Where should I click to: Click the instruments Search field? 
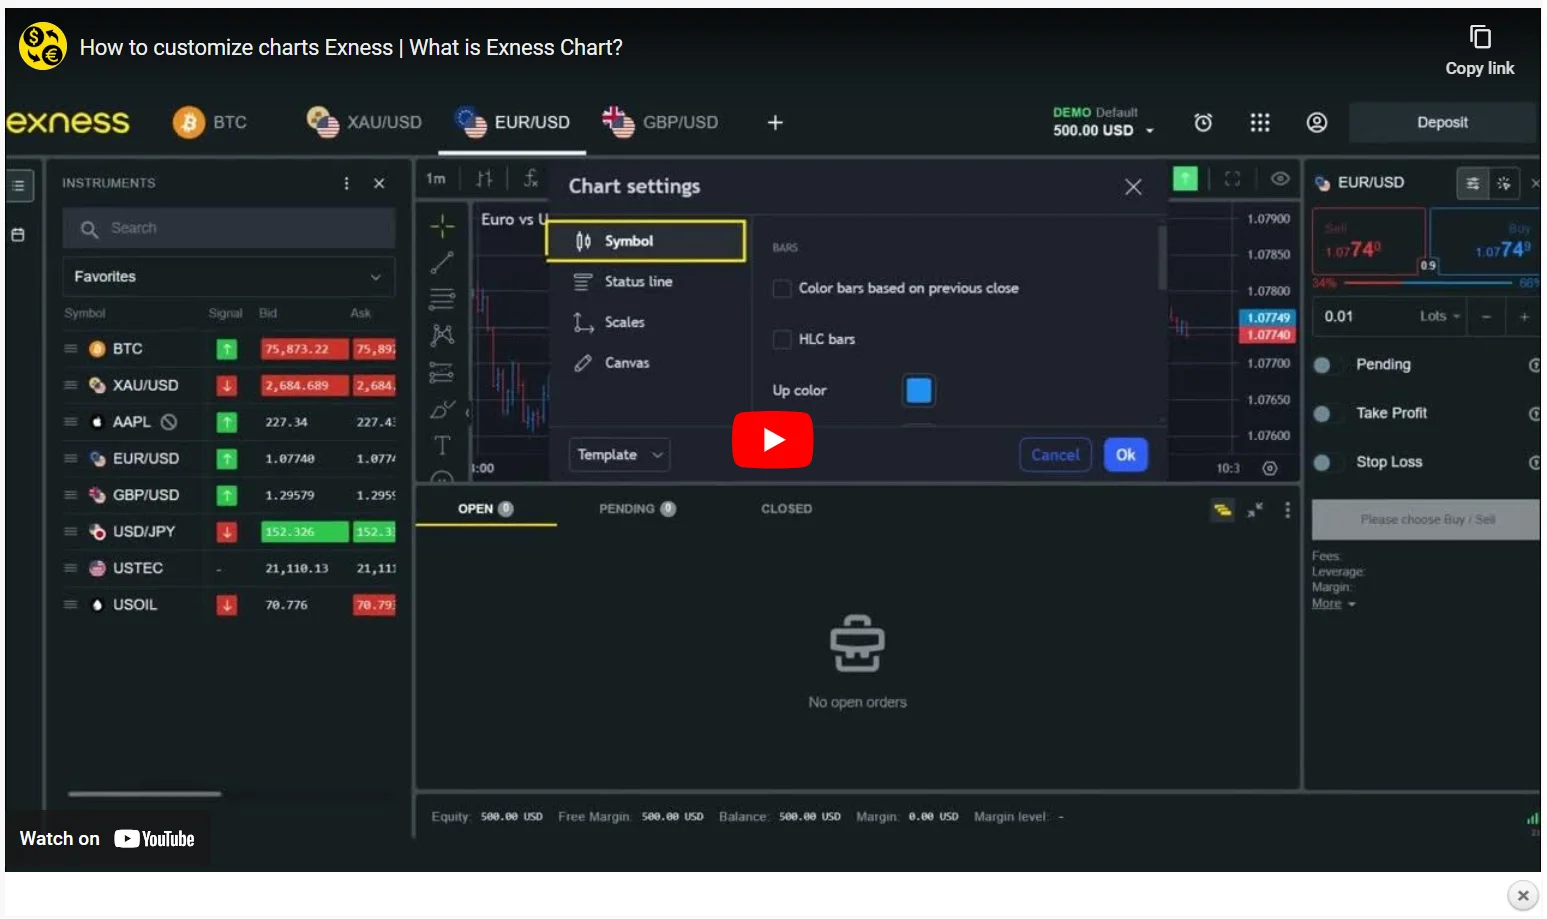pos(229,228)
